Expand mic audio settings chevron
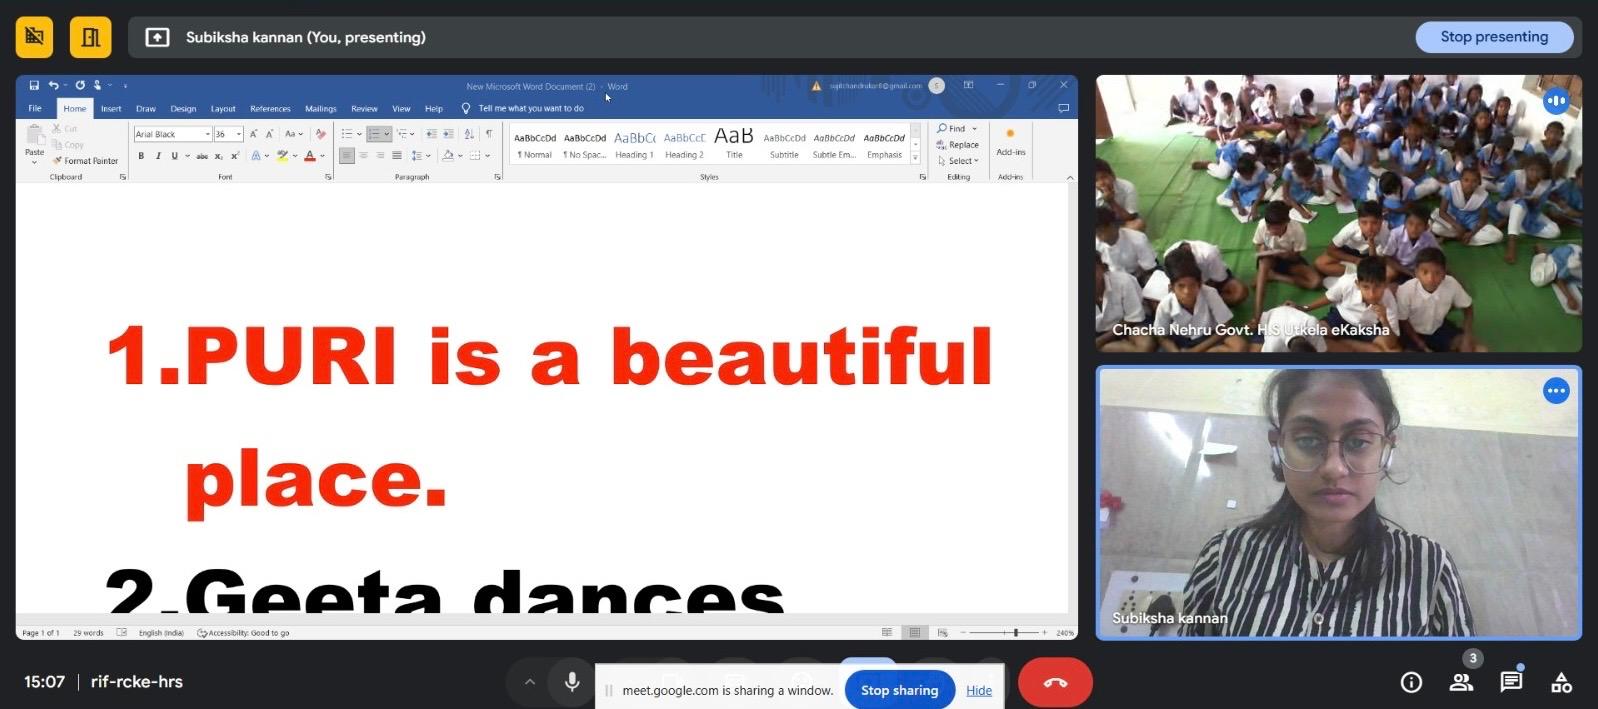The height and width of the screenshot is (709, 1598). pyautogui.click(x=530, y=682)
